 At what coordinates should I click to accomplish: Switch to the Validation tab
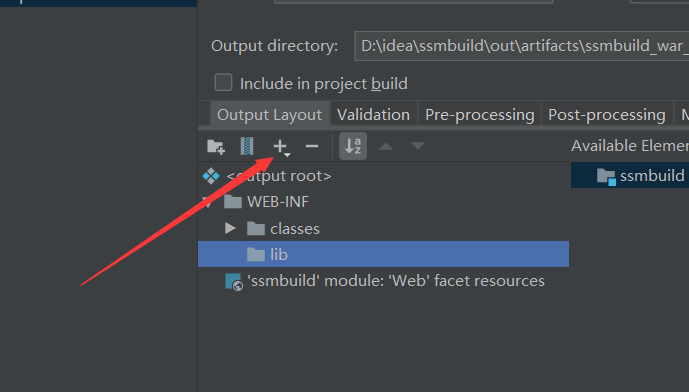point(373,115)
